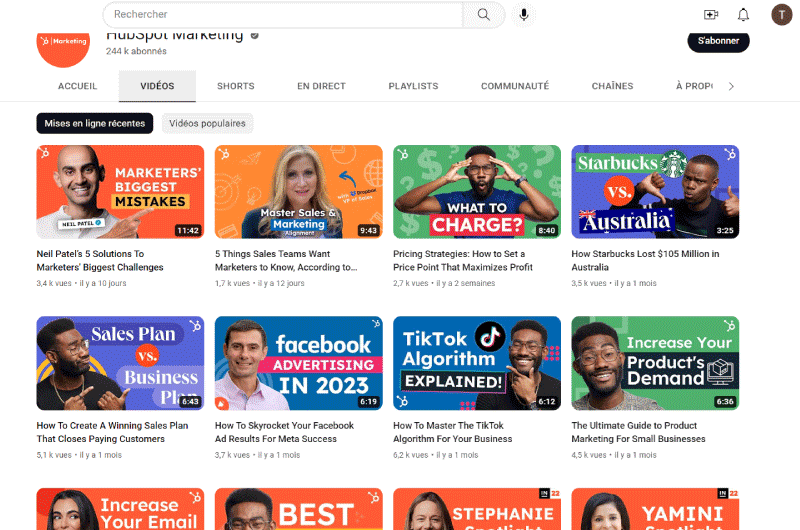Viewport: 800px width, 530px height.
Task: Open How To Master The TikTok title
Action: coord(453,432)
